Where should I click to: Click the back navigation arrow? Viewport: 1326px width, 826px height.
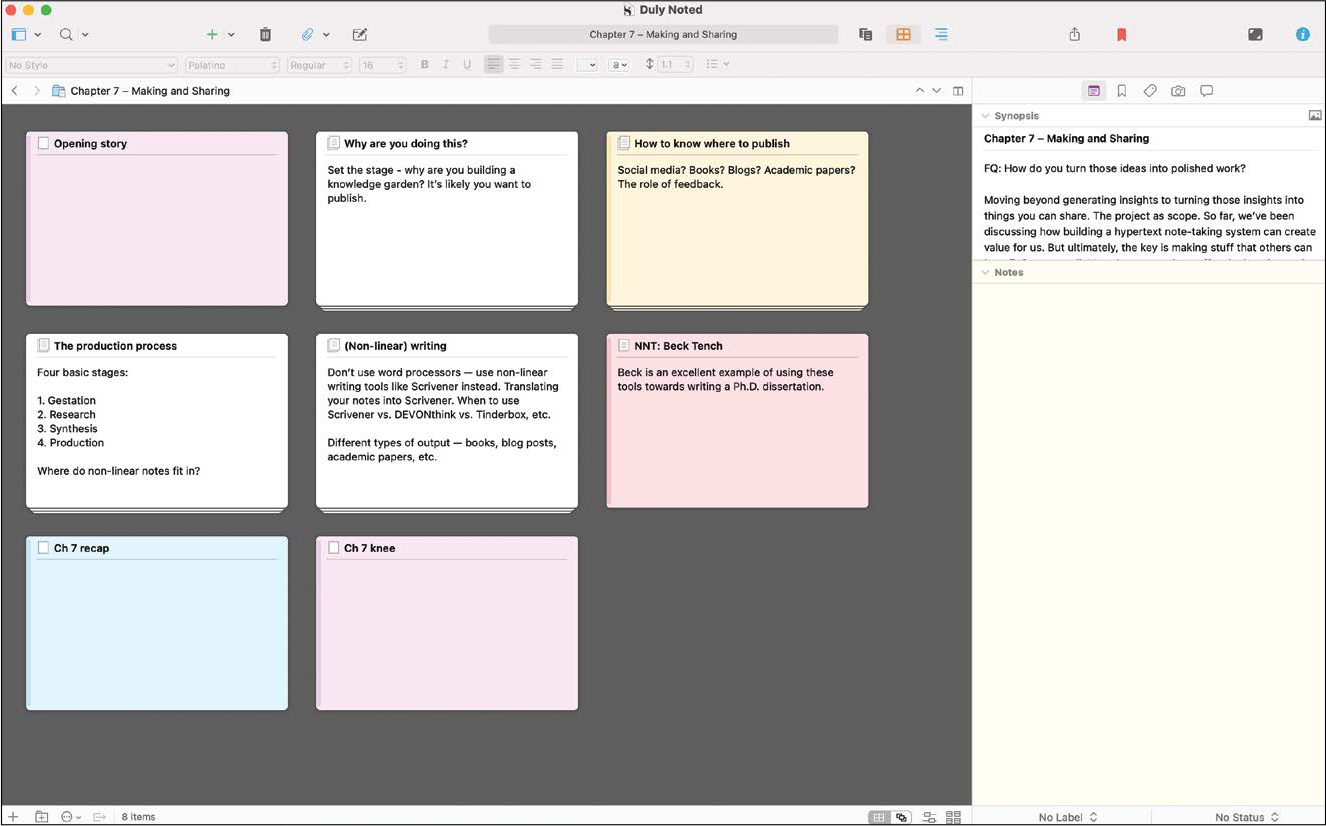coord(14,90)
